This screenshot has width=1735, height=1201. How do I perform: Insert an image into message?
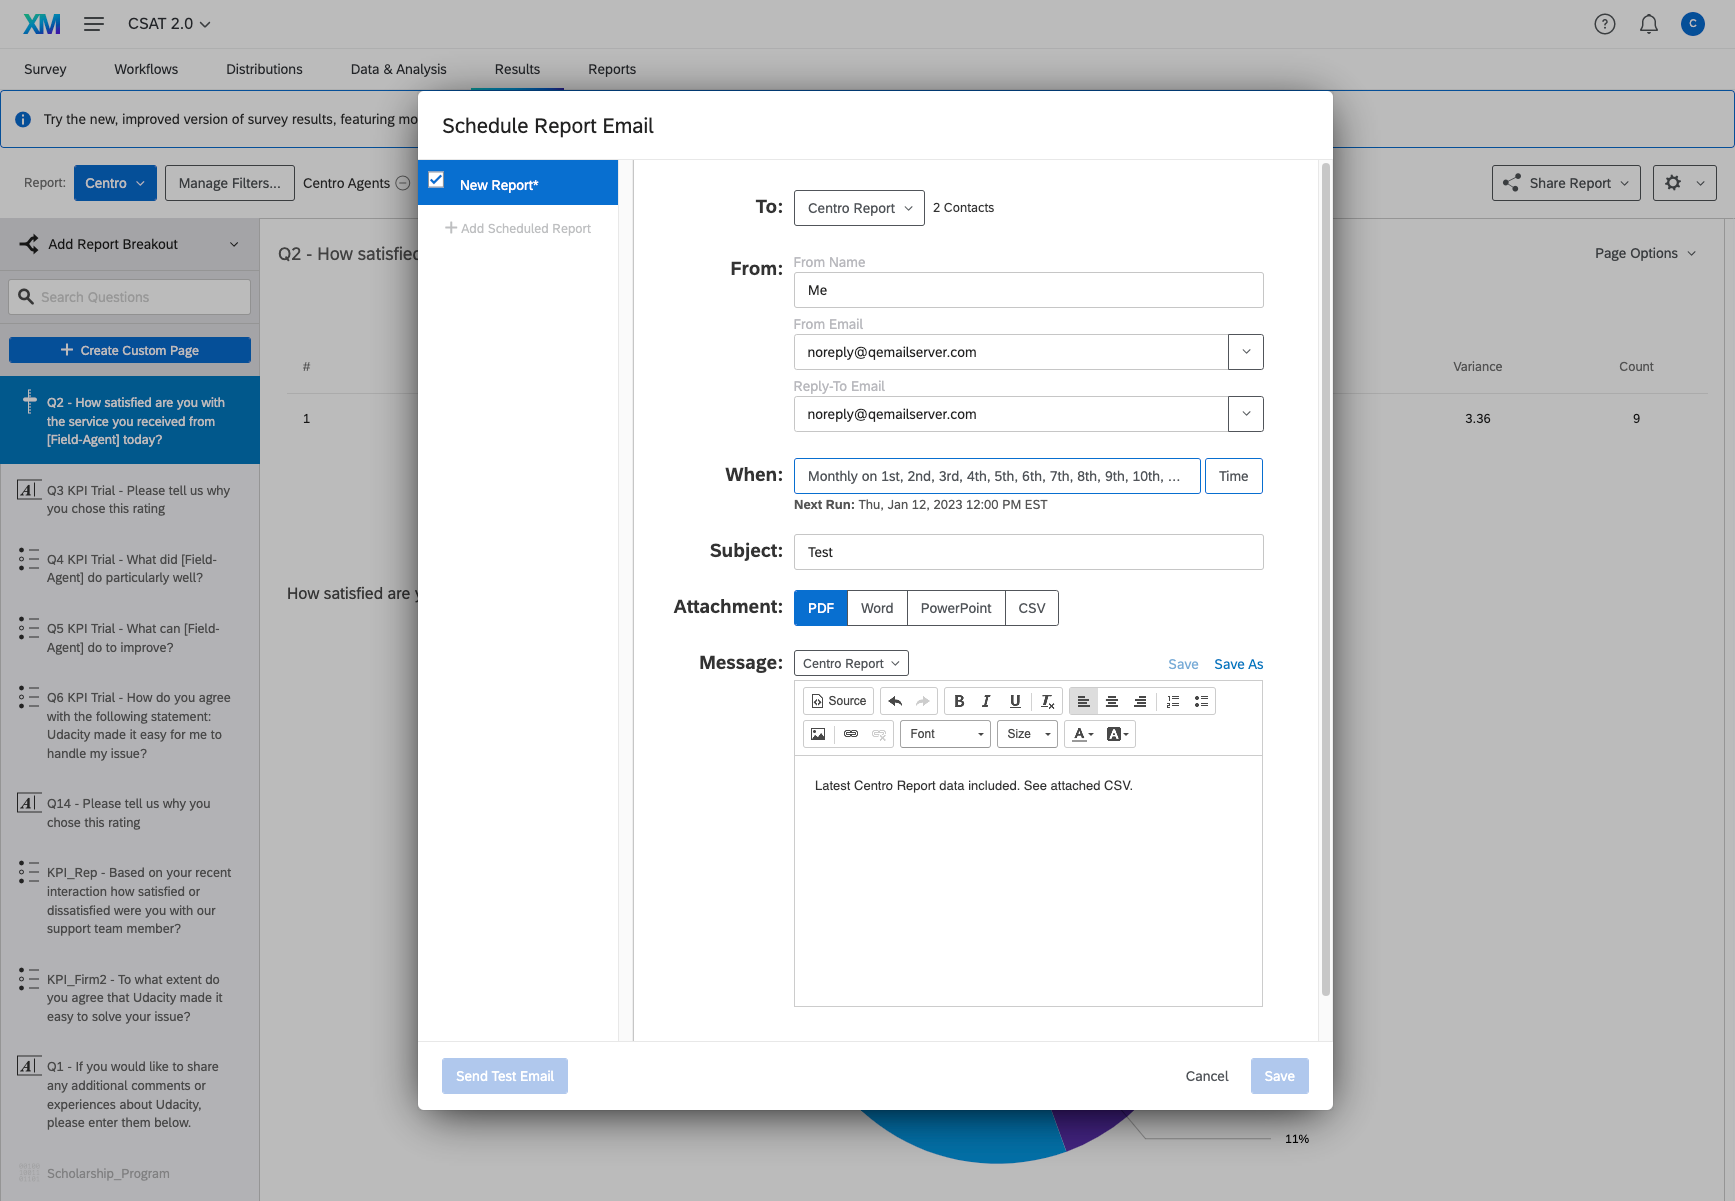[818, 734]
